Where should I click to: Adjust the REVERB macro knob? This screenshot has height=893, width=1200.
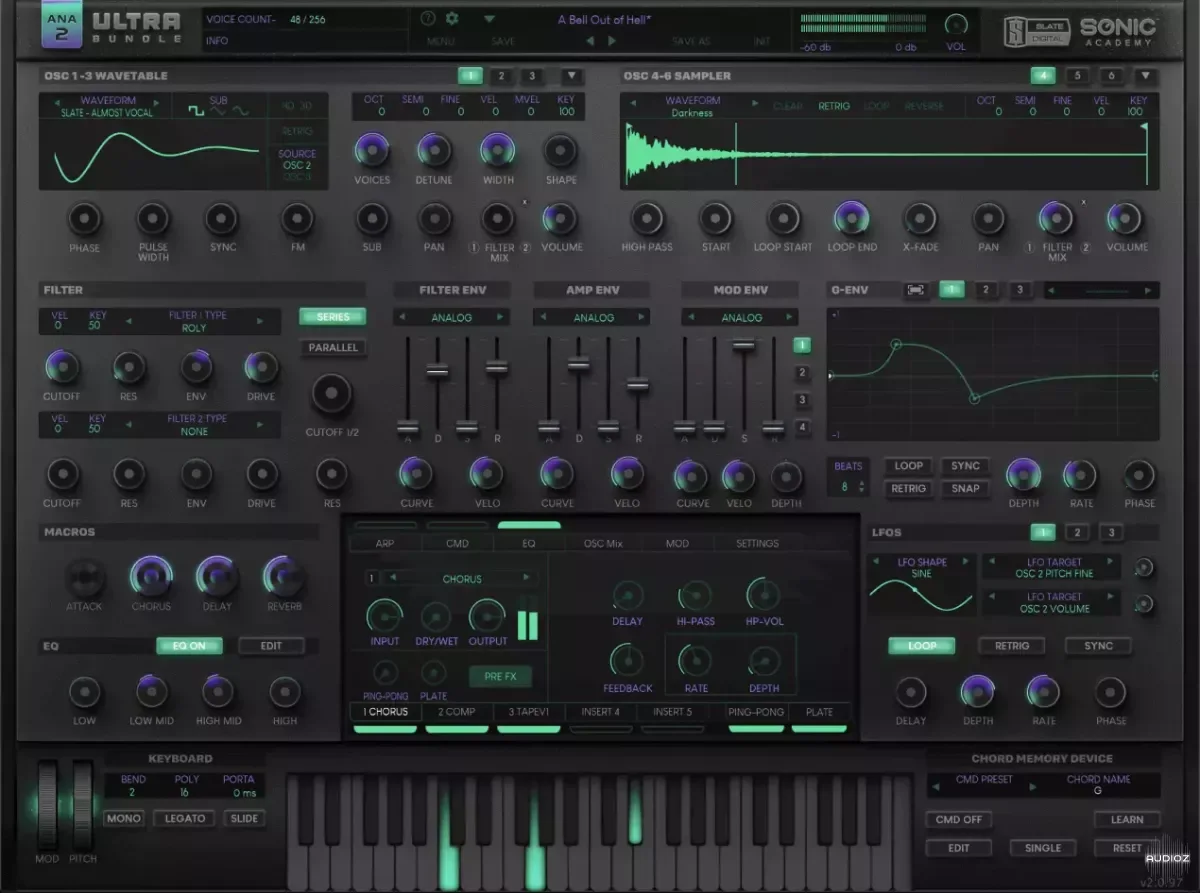(284, 577)
